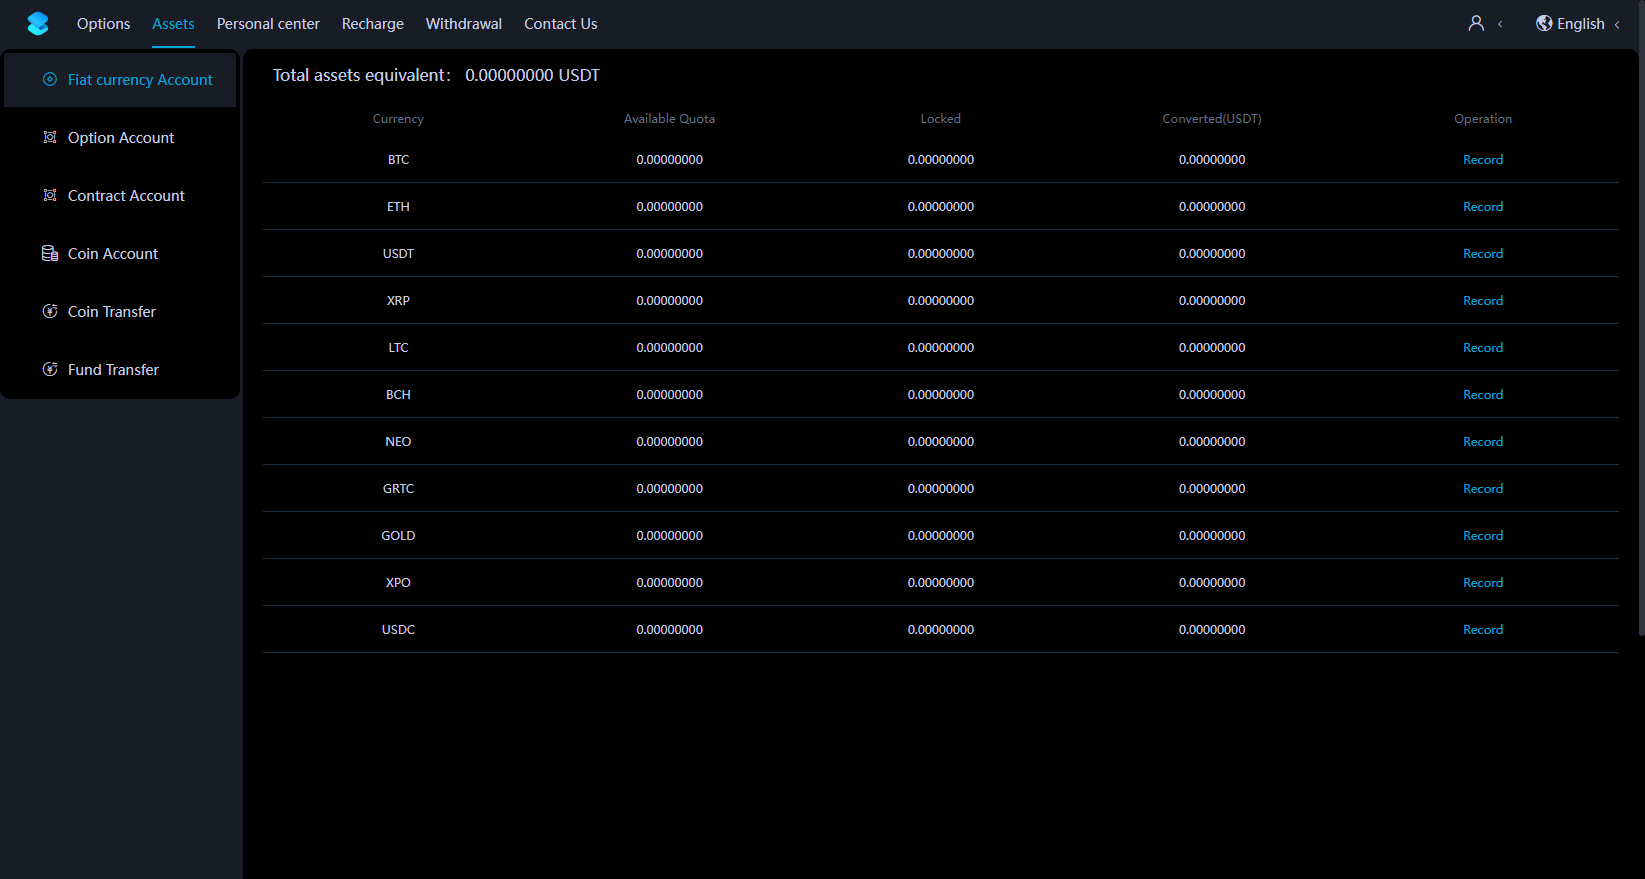This screenshot has height=879, width=1645.
Task: Click the English language label
Action: (1581, 24)
